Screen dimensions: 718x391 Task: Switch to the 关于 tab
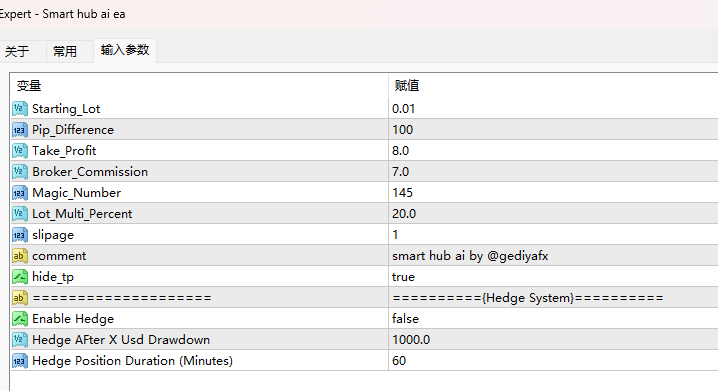pyautogui.click(x=17, y=51)
